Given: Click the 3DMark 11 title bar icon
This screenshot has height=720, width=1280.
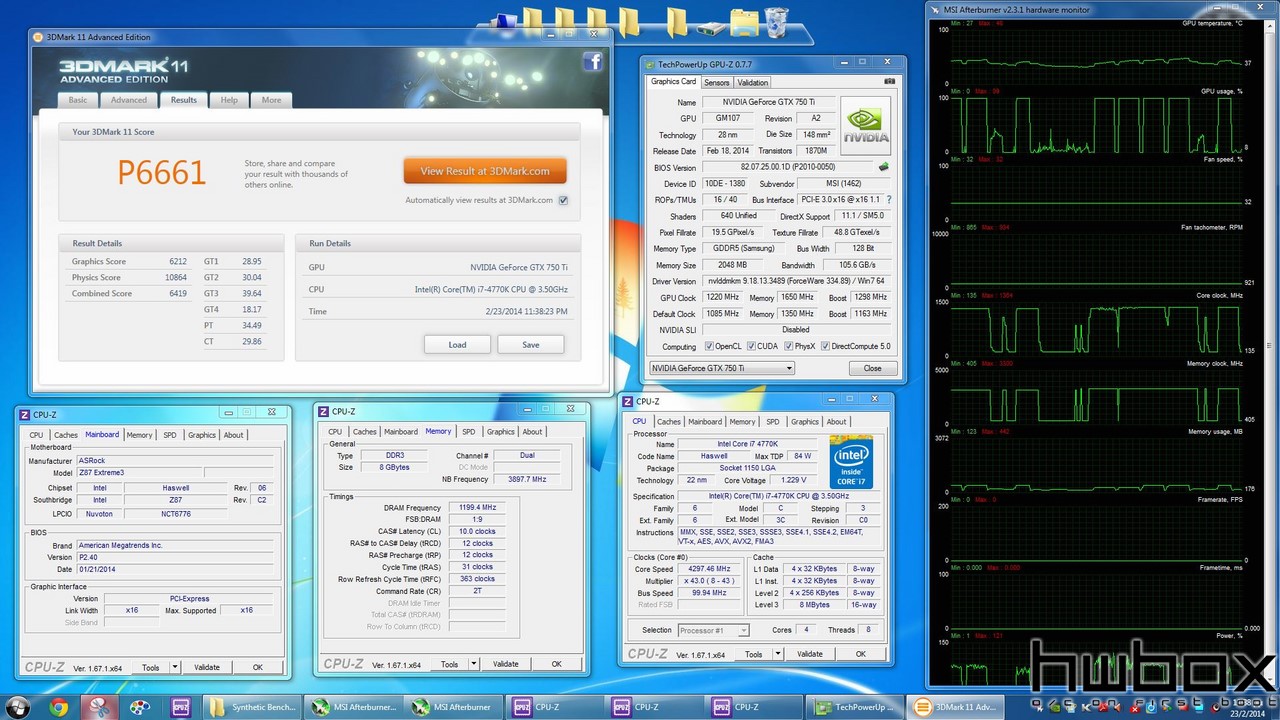Looking at the screenshot, I should (x=39, y=37).
